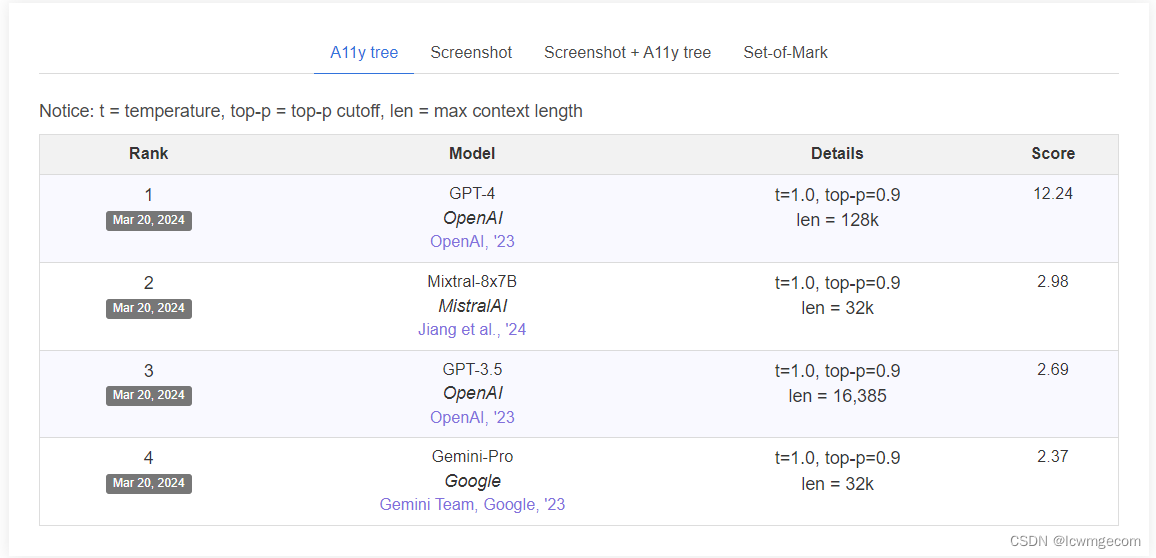Image resolution: width=1156 pixels, height=558 pixels.
Task: Click the Mar 20, 2024 badge under rank 4
Action: coord(149,484)
